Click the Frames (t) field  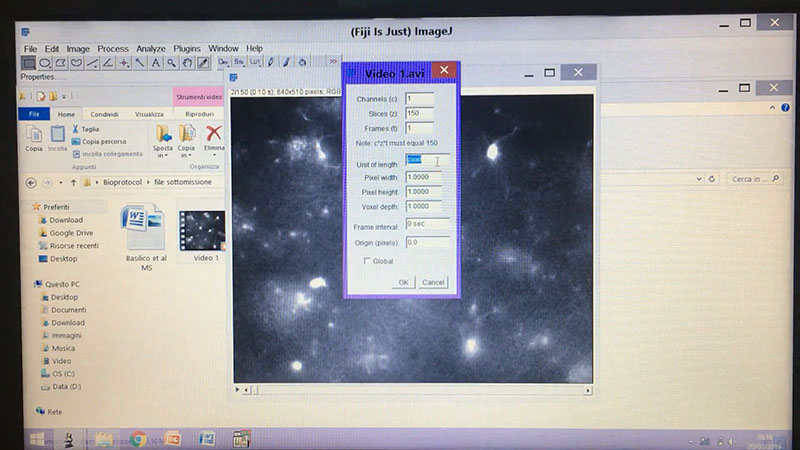point(419,128)
